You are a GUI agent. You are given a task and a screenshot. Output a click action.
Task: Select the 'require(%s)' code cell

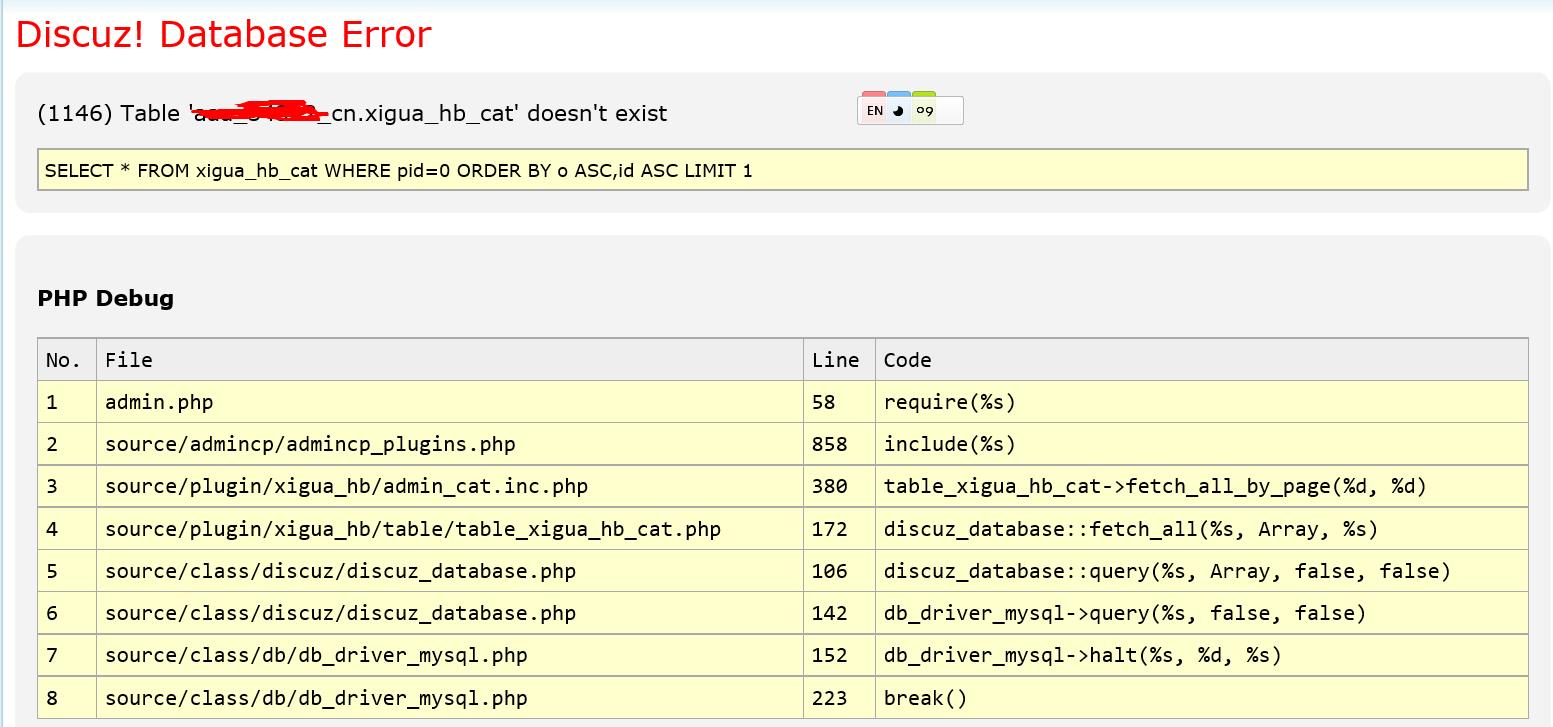[x=1202, y=402]
